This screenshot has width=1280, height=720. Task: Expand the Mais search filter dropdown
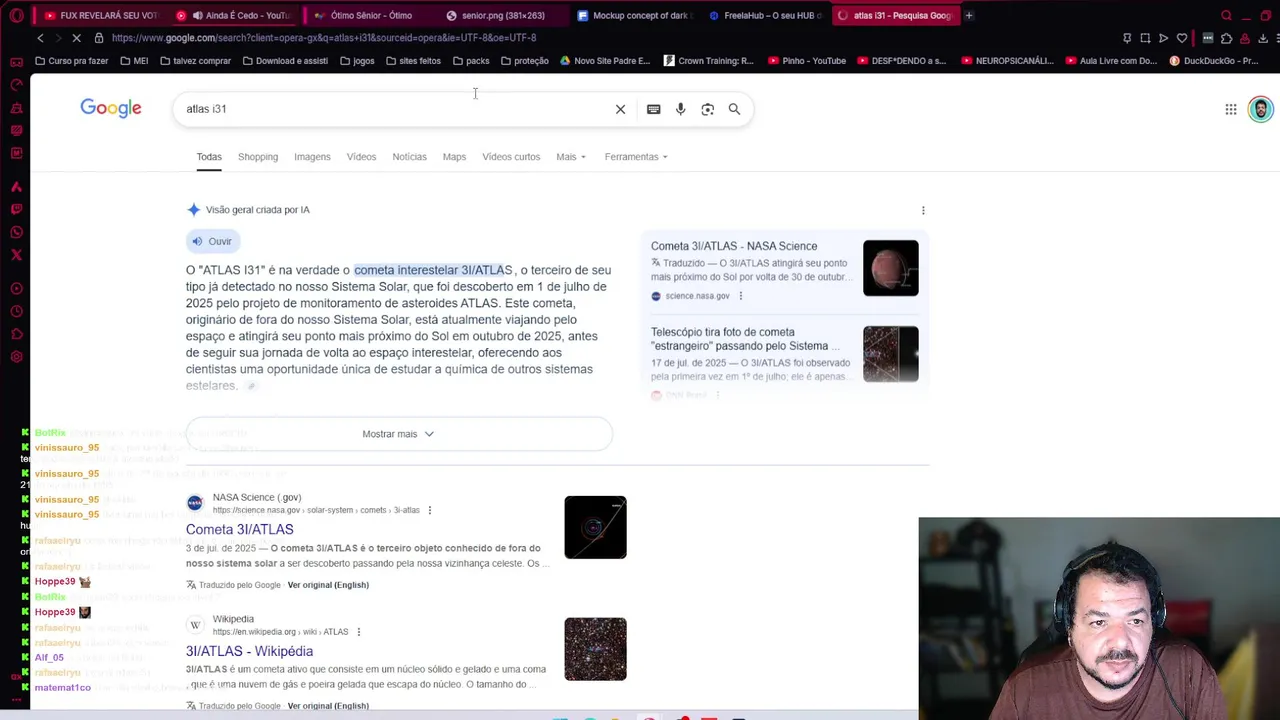point(571,157)
